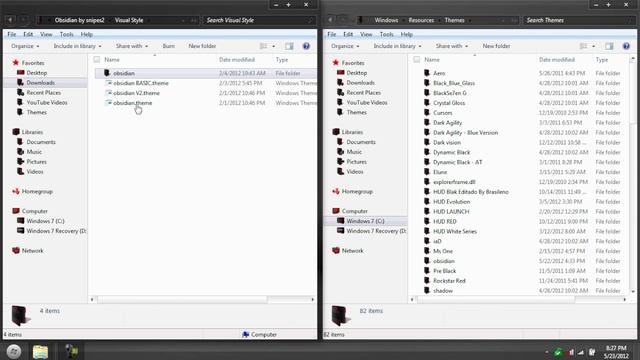The height and width of the screenshot is (360, 640).
Task: Open Start menu orb on taskbar
Action: pyautogui.click(x=14, y=351)
